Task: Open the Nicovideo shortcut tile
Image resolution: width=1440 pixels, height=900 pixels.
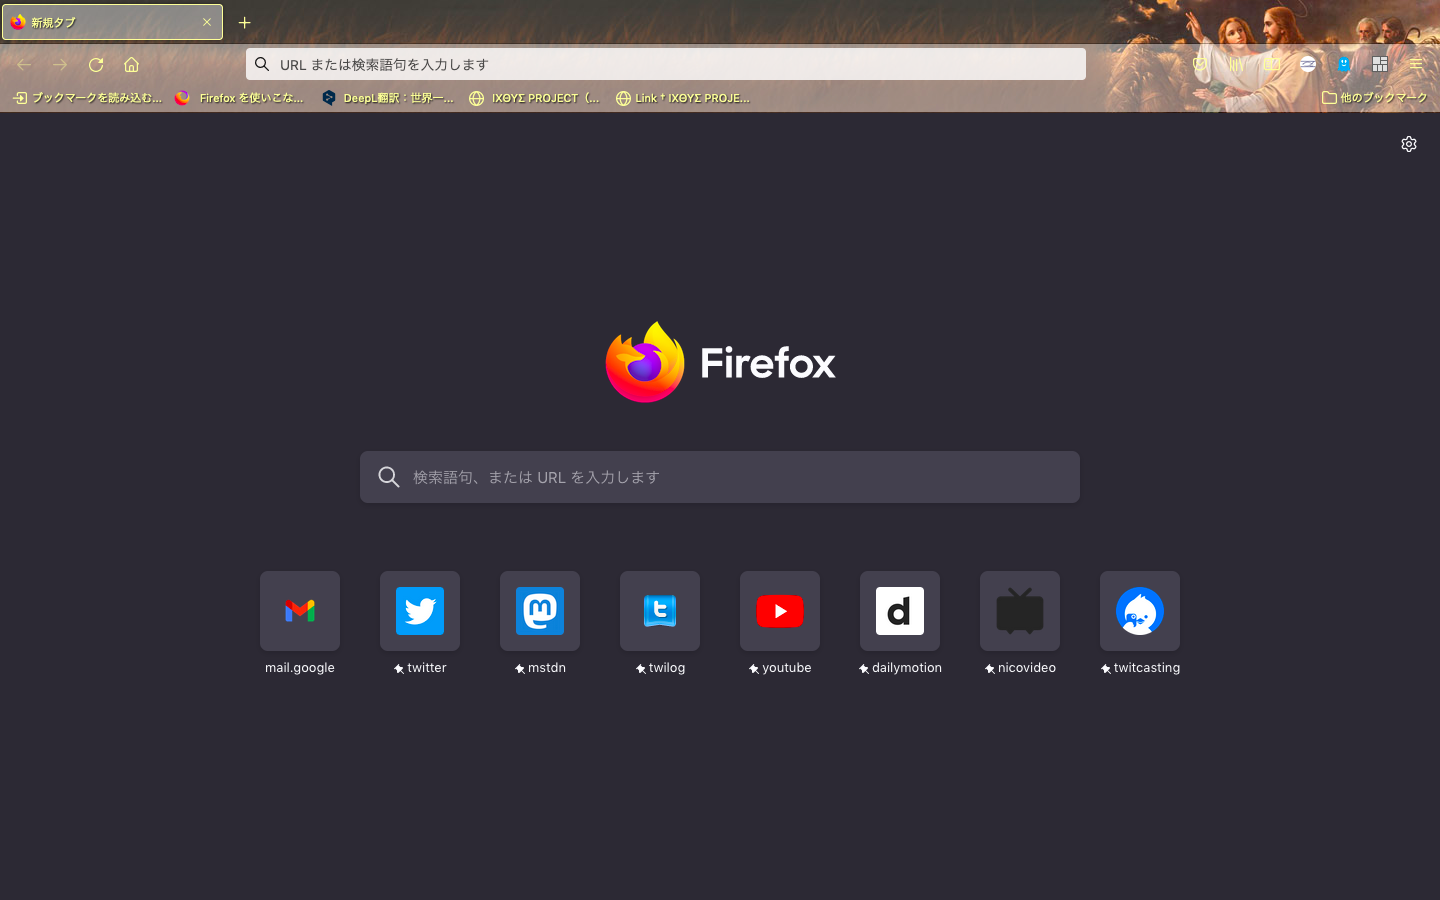Action: click(1020, 611)
